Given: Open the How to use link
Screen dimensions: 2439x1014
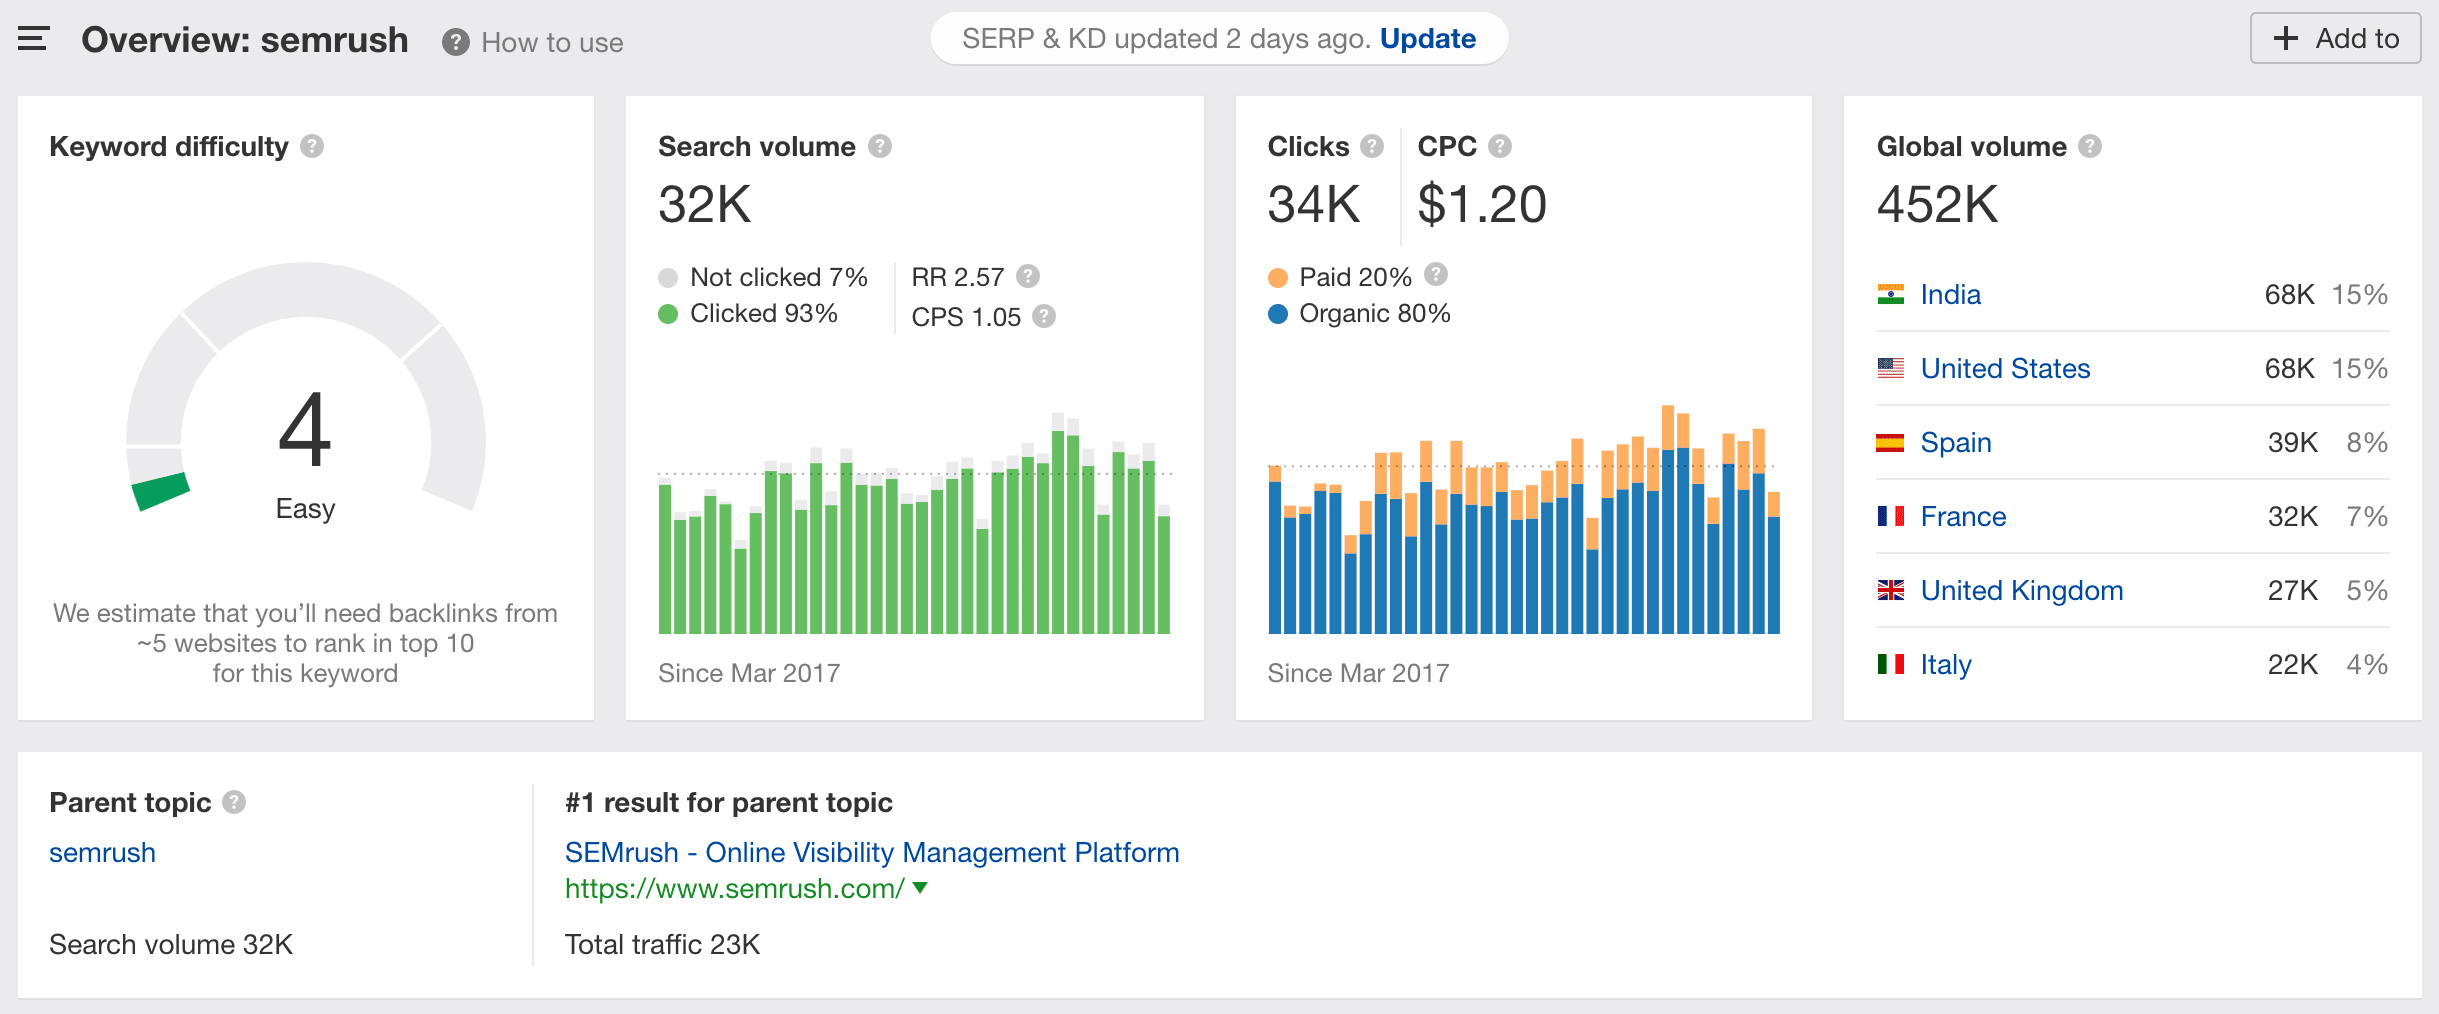Looking at the screenshot, I should pos(552,42).
